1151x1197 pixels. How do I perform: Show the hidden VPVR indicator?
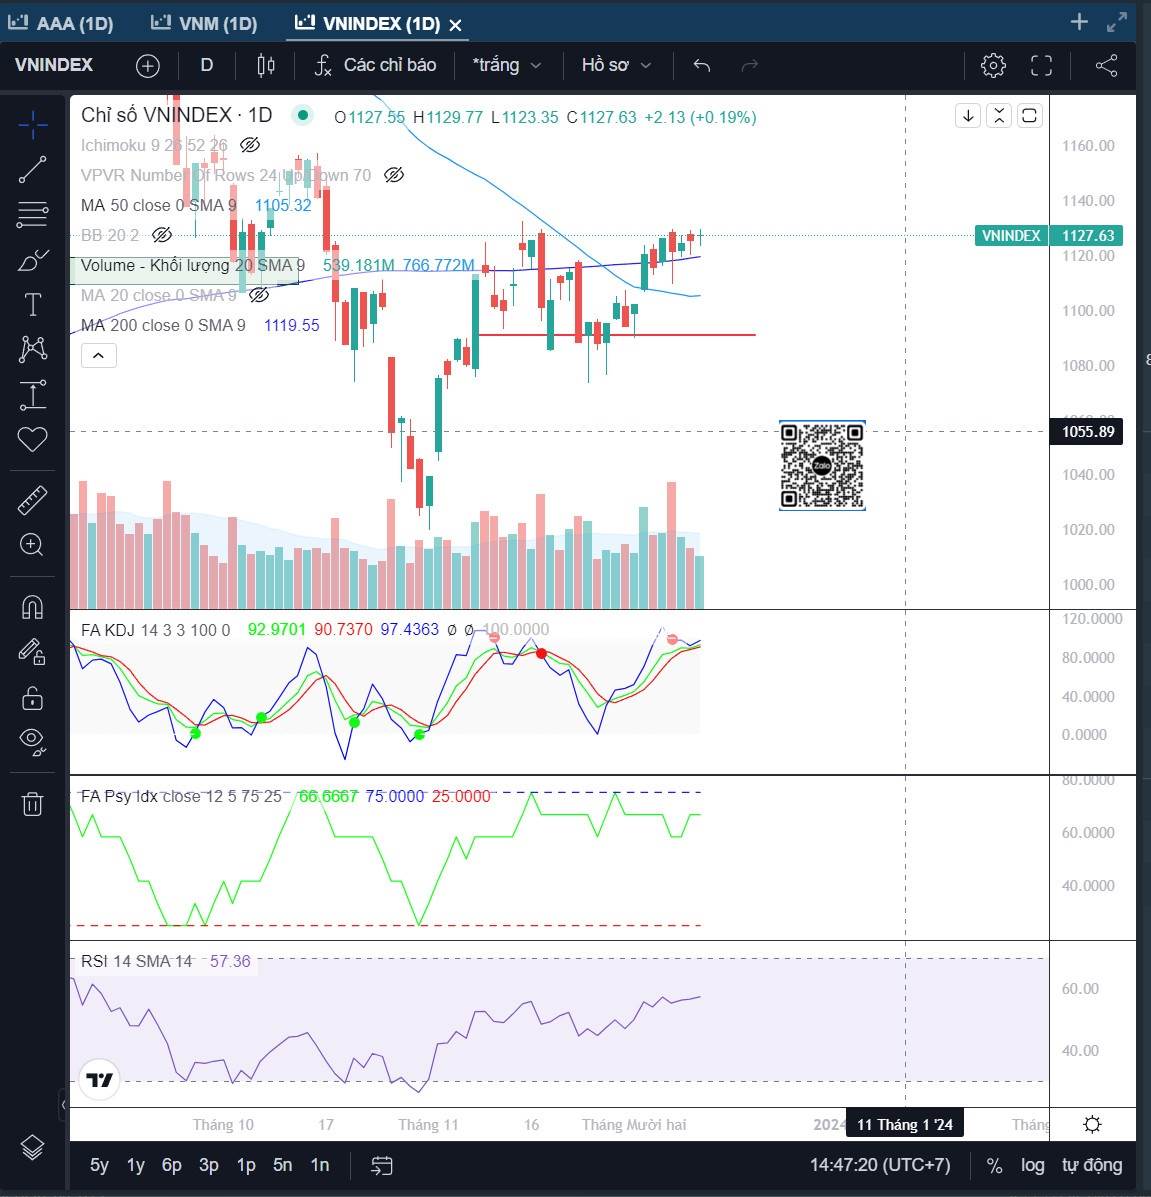coord(394,176)
